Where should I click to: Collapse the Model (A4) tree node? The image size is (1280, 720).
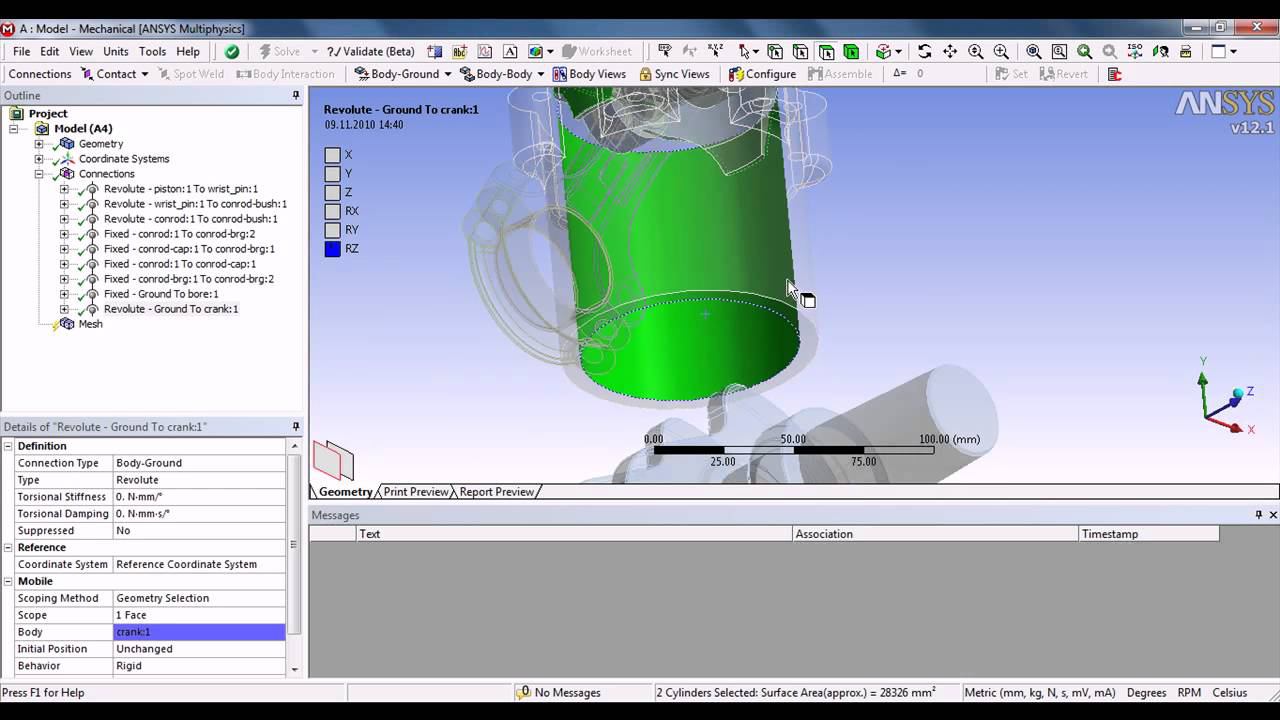(x=14, y=129)
